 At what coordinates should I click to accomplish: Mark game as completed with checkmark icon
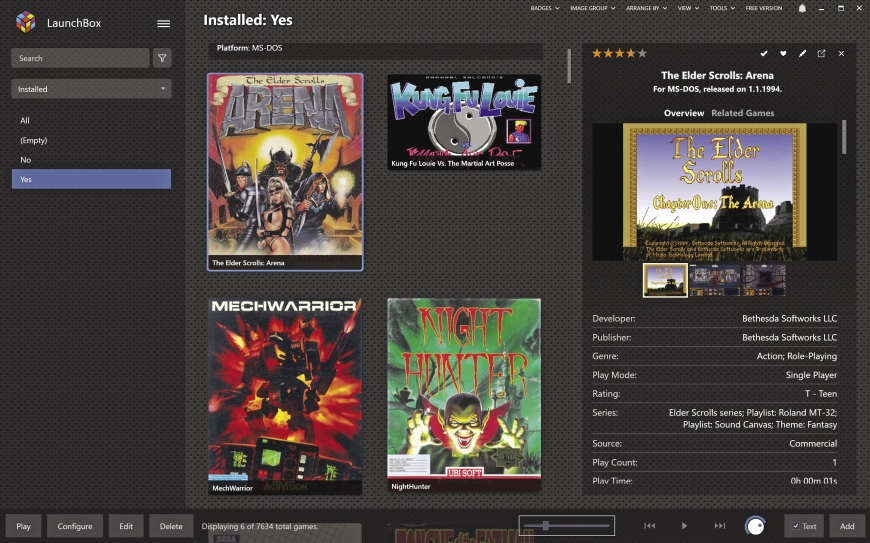coord(764,53)
